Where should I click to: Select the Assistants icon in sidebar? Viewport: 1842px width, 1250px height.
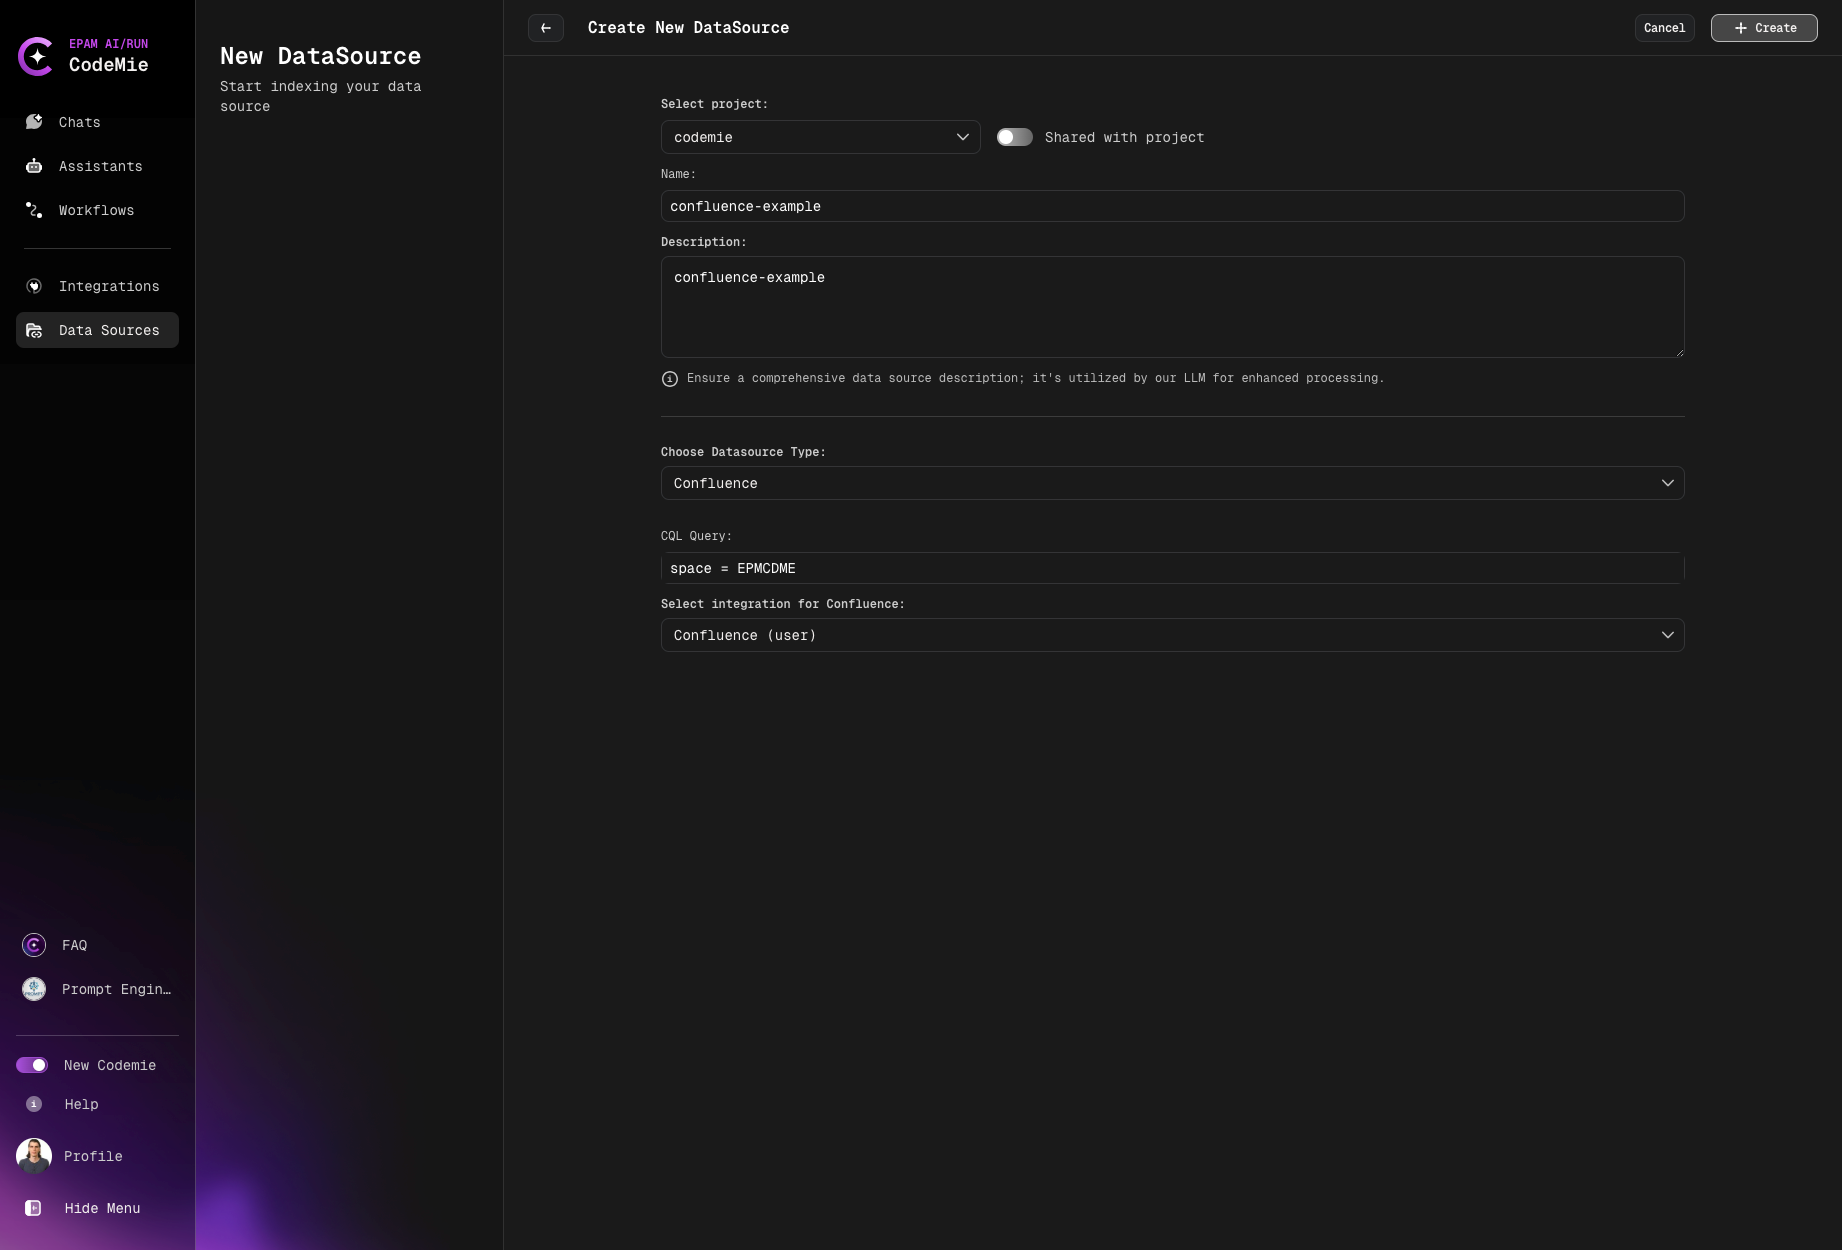[33, 165]
